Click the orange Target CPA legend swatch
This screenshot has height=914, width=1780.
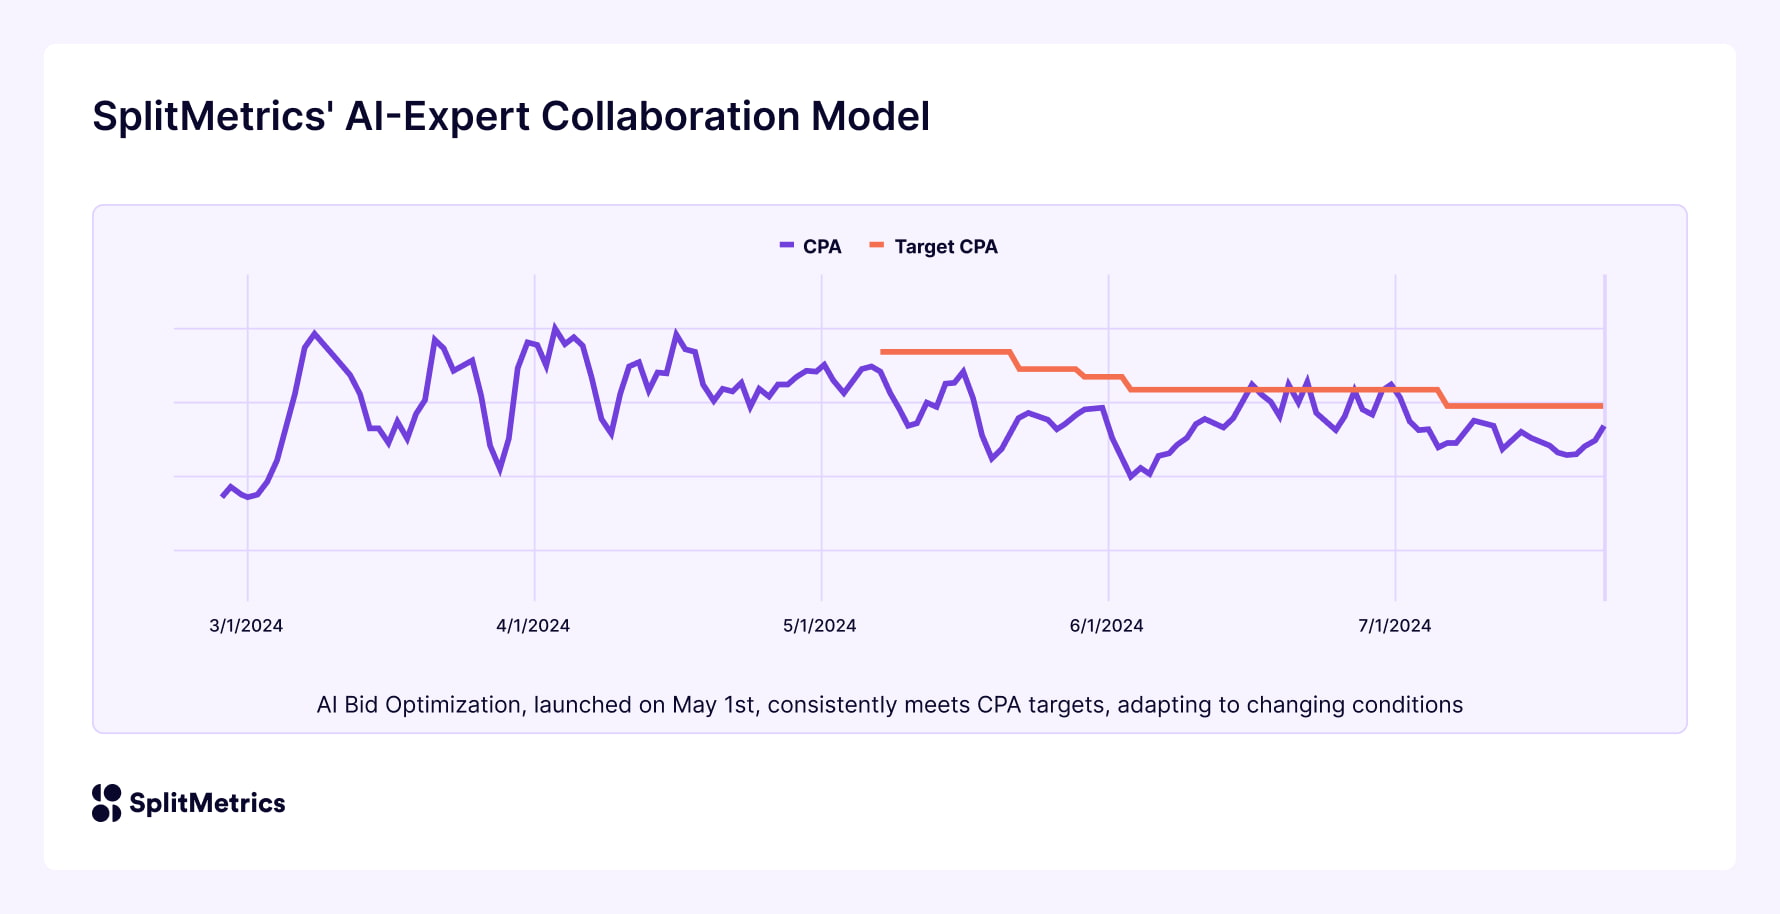[x=877, y=245]
